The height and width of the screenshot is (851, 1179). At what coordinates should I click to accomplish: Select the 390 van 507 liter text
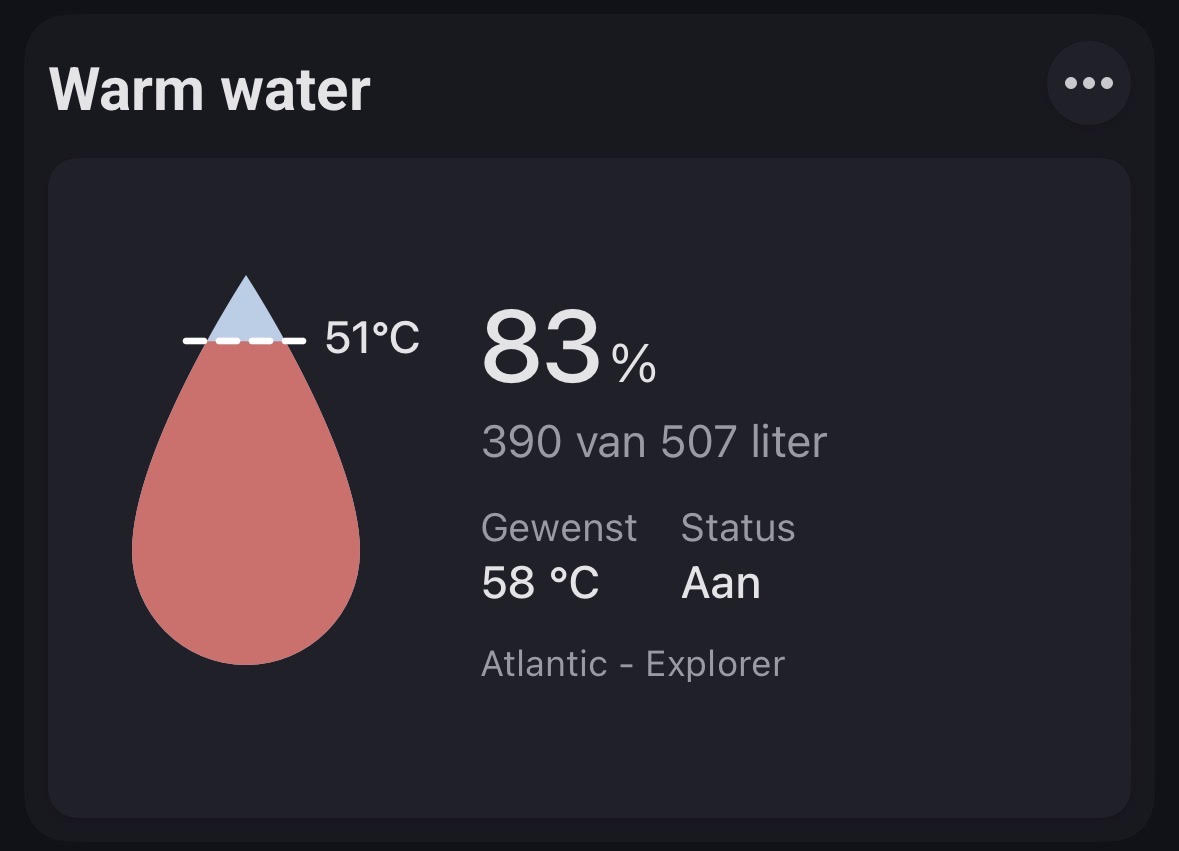(x=654, y=441)
